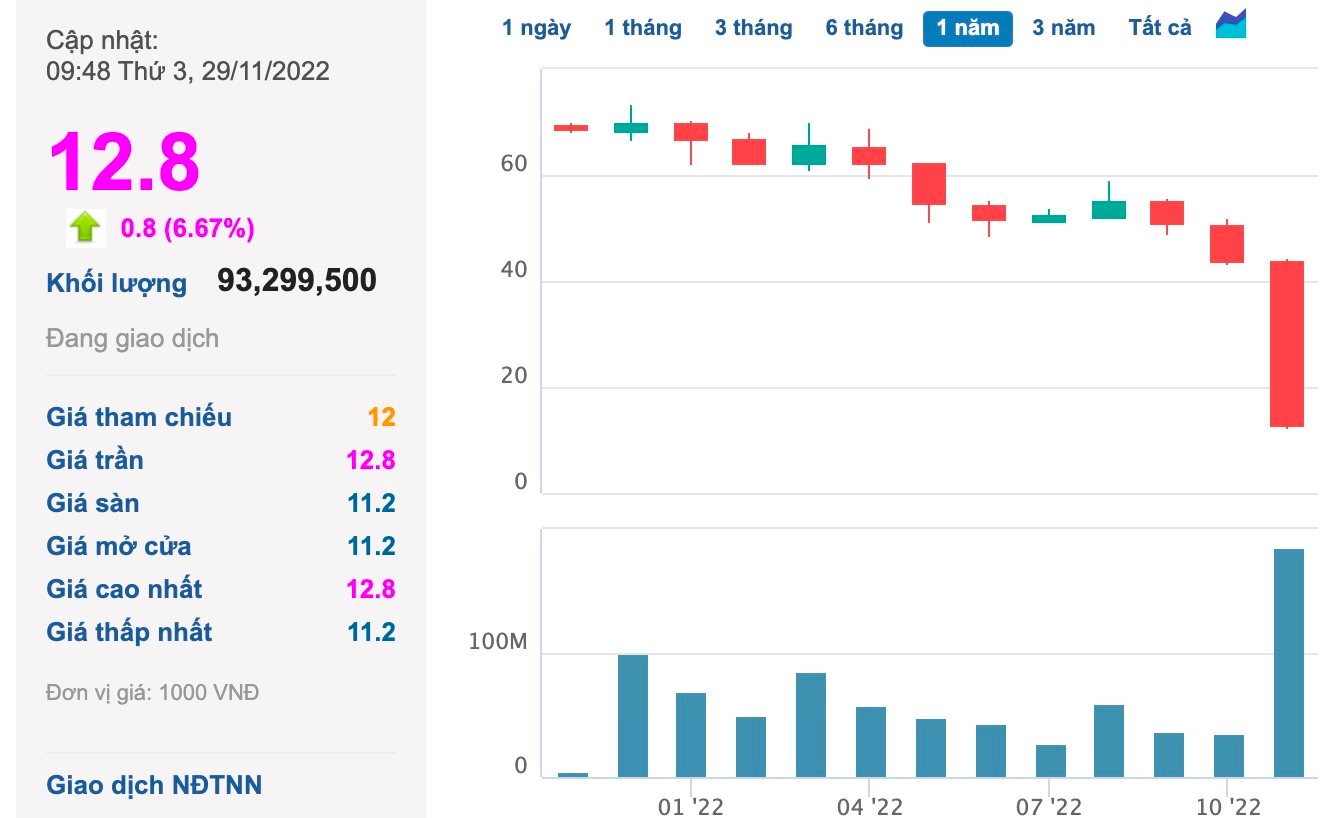Click the 'Đơn vị giá: 1000 VNĐ' note
This screenshot has height=818, width=1328.
point(152,692)
